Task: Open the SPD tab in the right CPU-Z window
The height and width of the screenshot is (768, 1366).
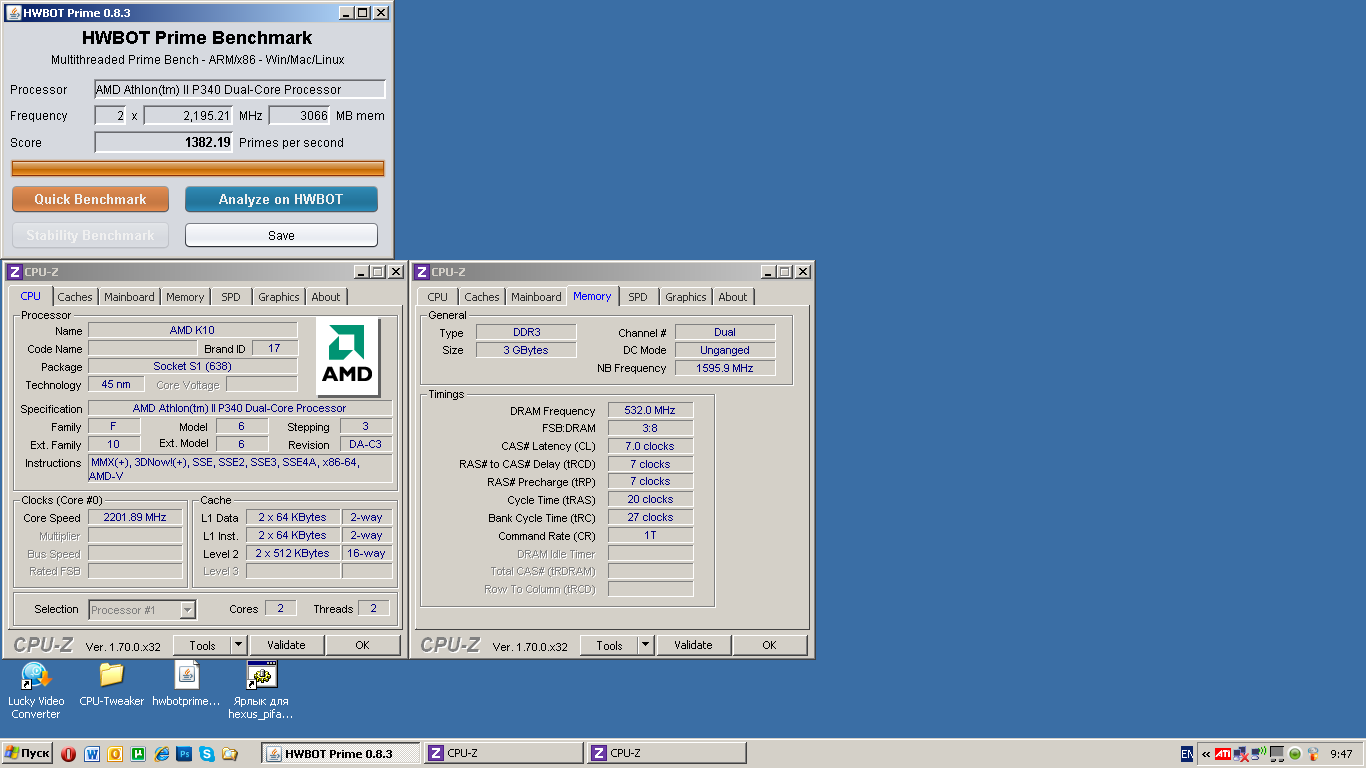Action: point(638,297)
